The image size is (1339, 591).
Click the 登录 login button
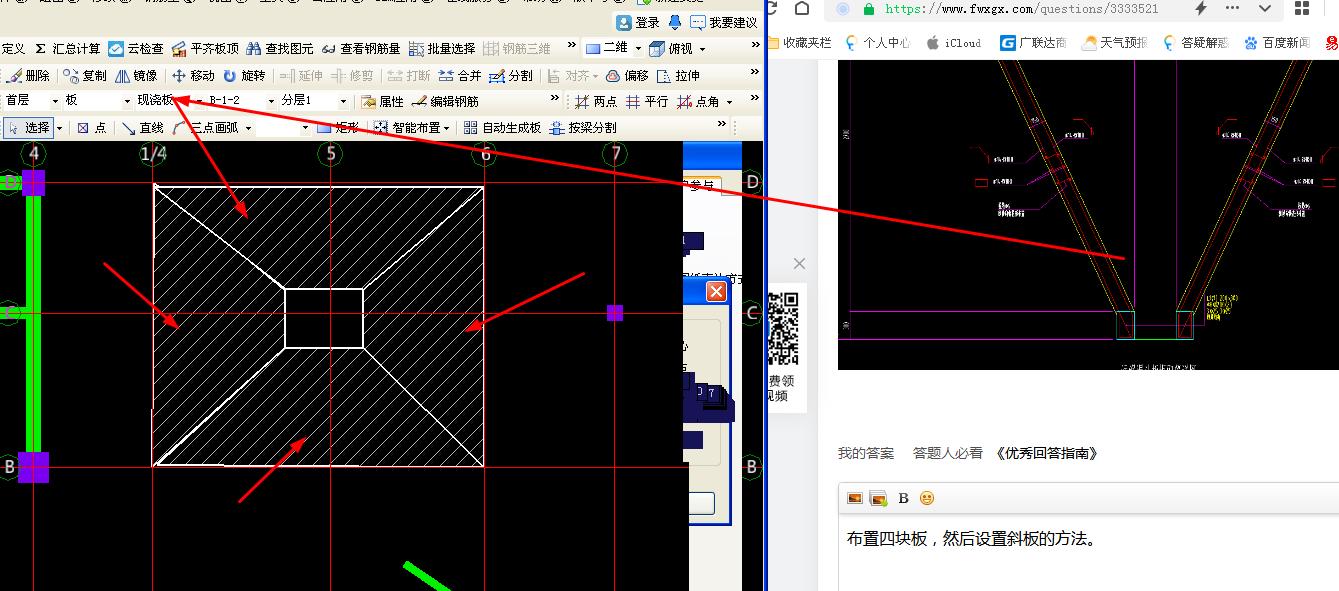point(638,22)
